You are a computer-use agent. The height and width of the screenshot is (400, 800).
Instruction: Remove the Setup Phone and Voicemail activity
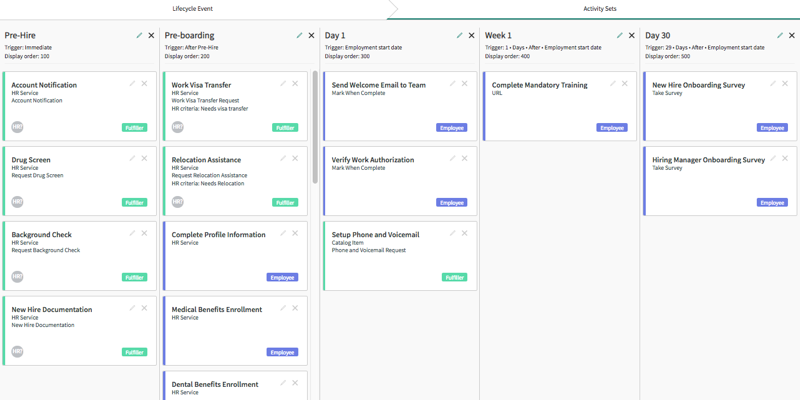coord(464,233)
